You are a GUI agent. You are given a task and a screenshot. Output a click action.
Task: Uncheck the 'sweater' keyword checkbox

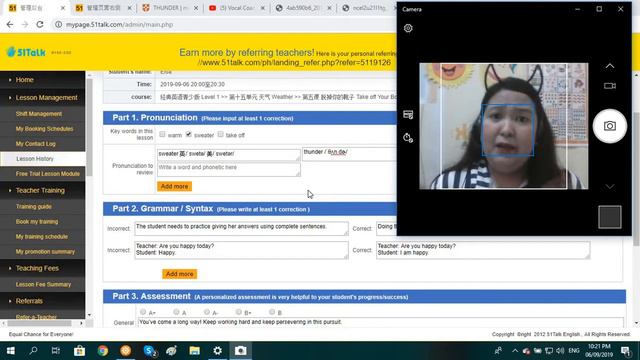(x=189, y=134)
